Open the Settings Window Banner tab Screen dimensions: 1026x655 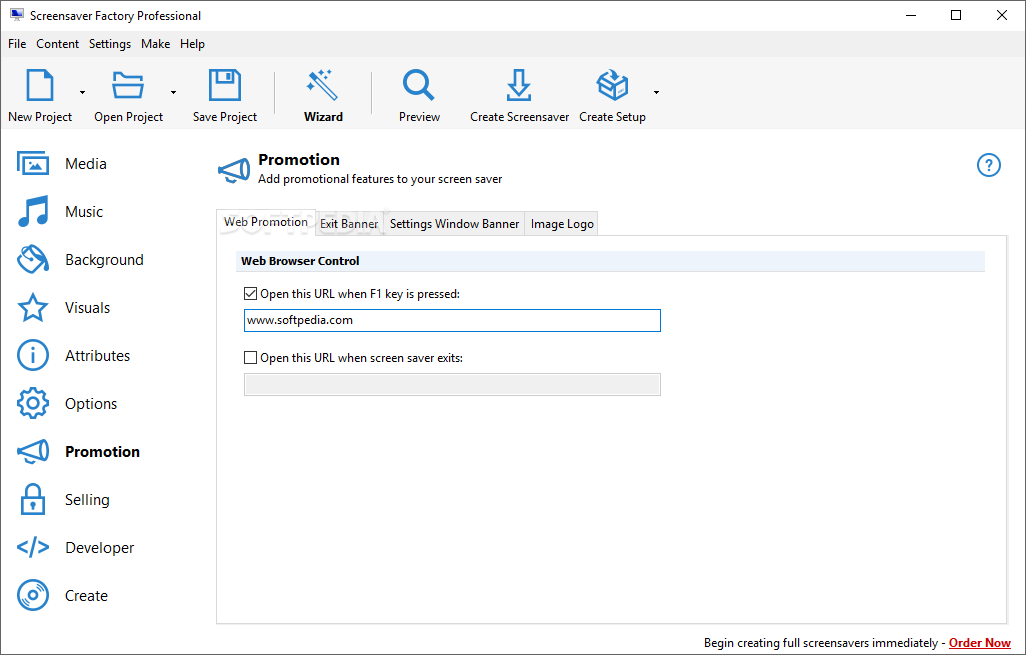[x=454, y=224]
